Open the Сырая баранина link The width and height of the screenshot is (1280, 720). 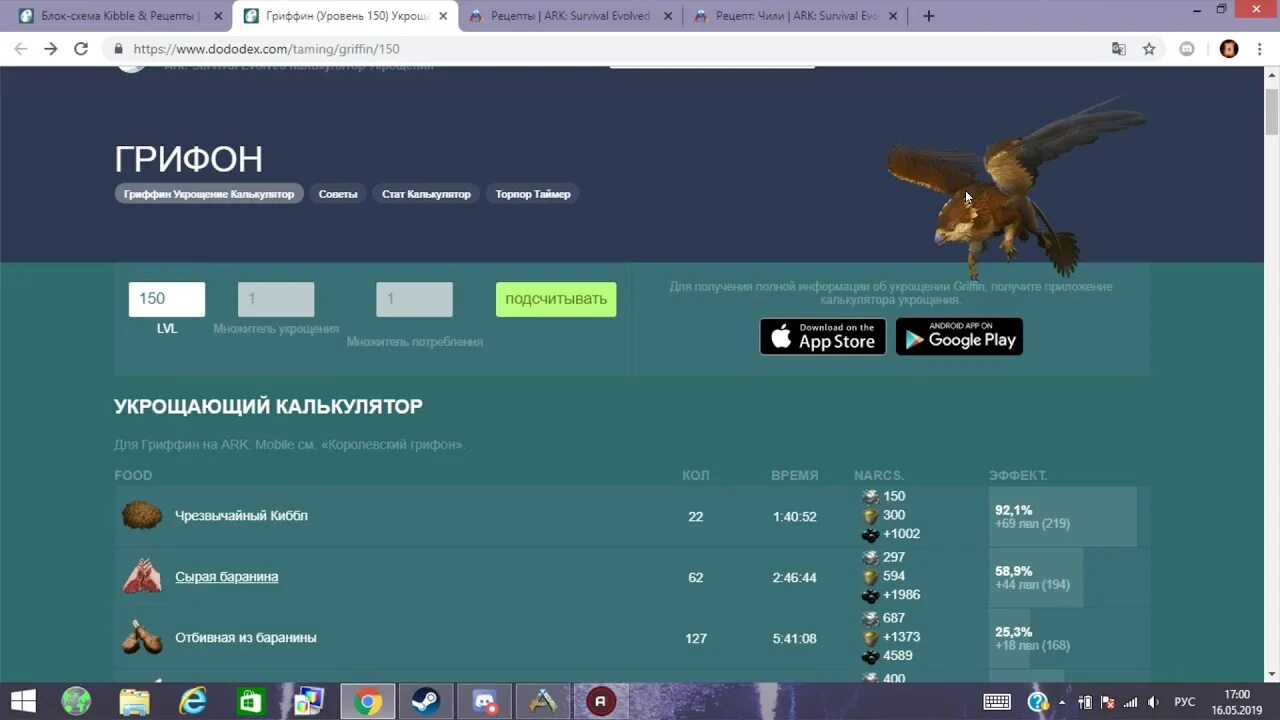(x=227, y=577)
